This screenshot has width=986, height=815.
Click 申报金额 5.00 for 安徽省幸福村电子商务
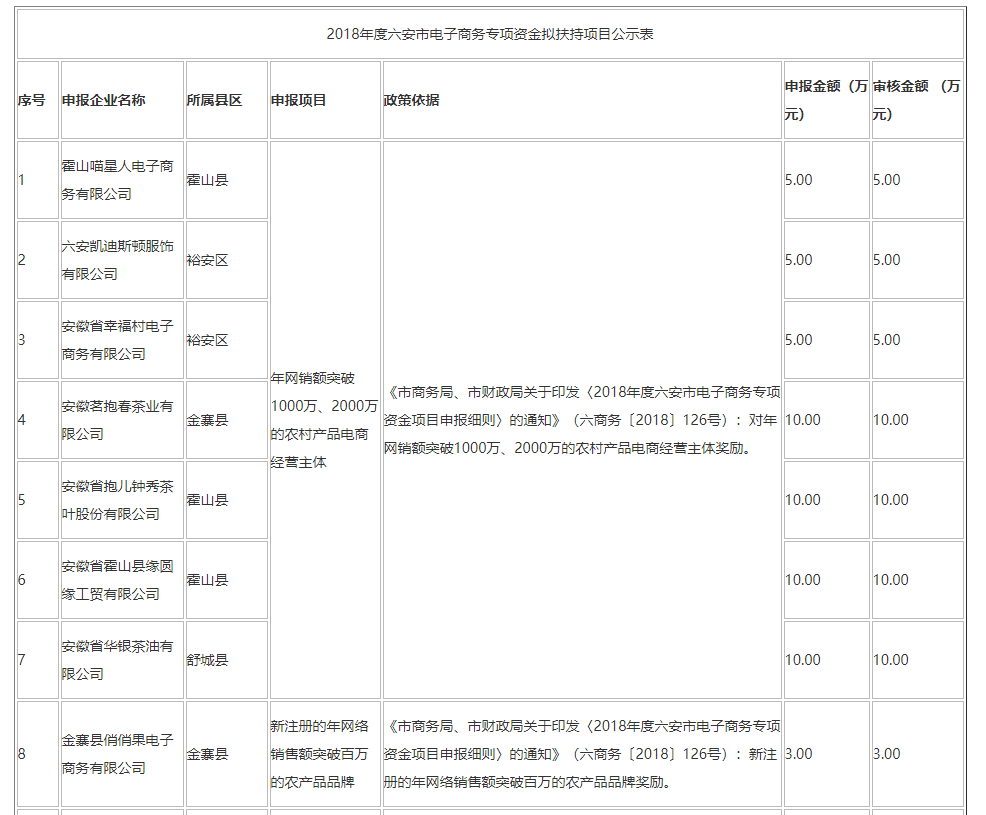coord(799,340)
